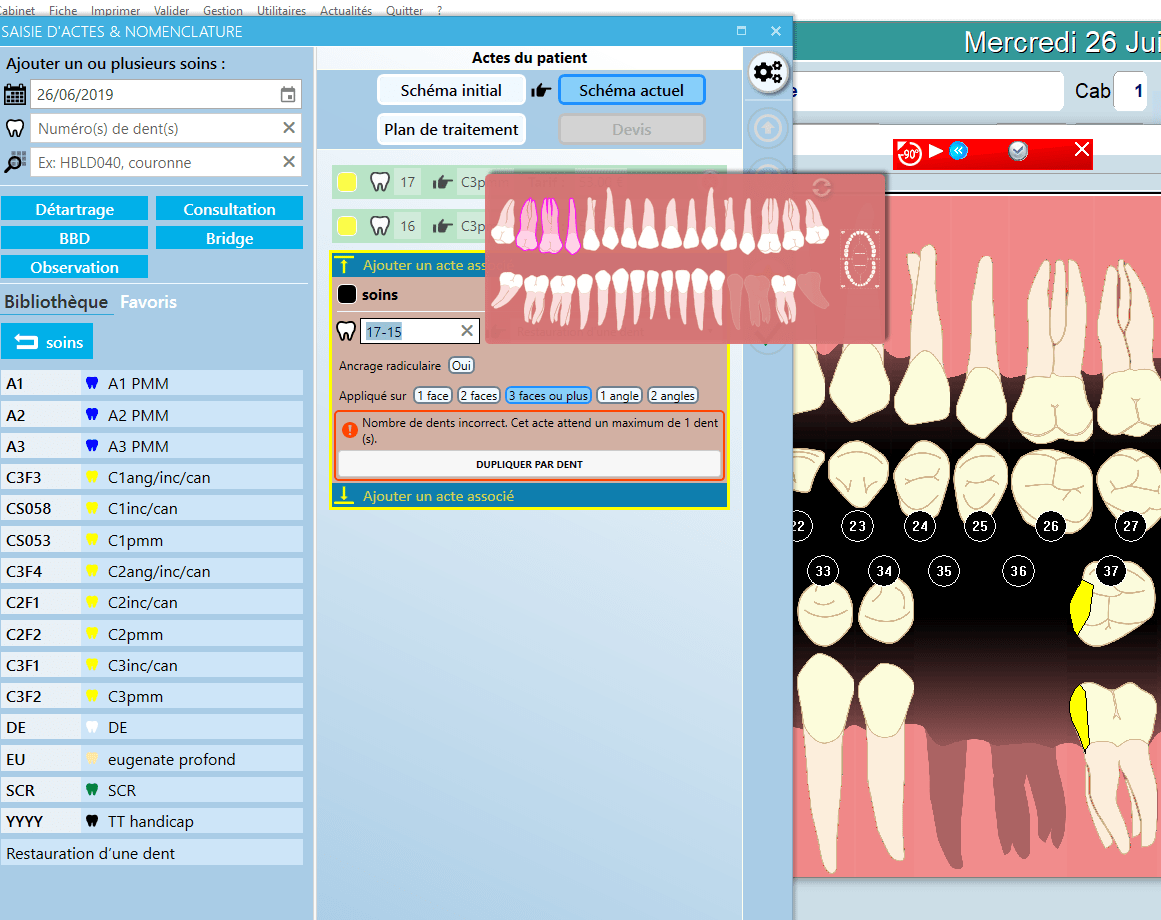
Task: Go back from the soins library category
Action: (x=47, y=342)
